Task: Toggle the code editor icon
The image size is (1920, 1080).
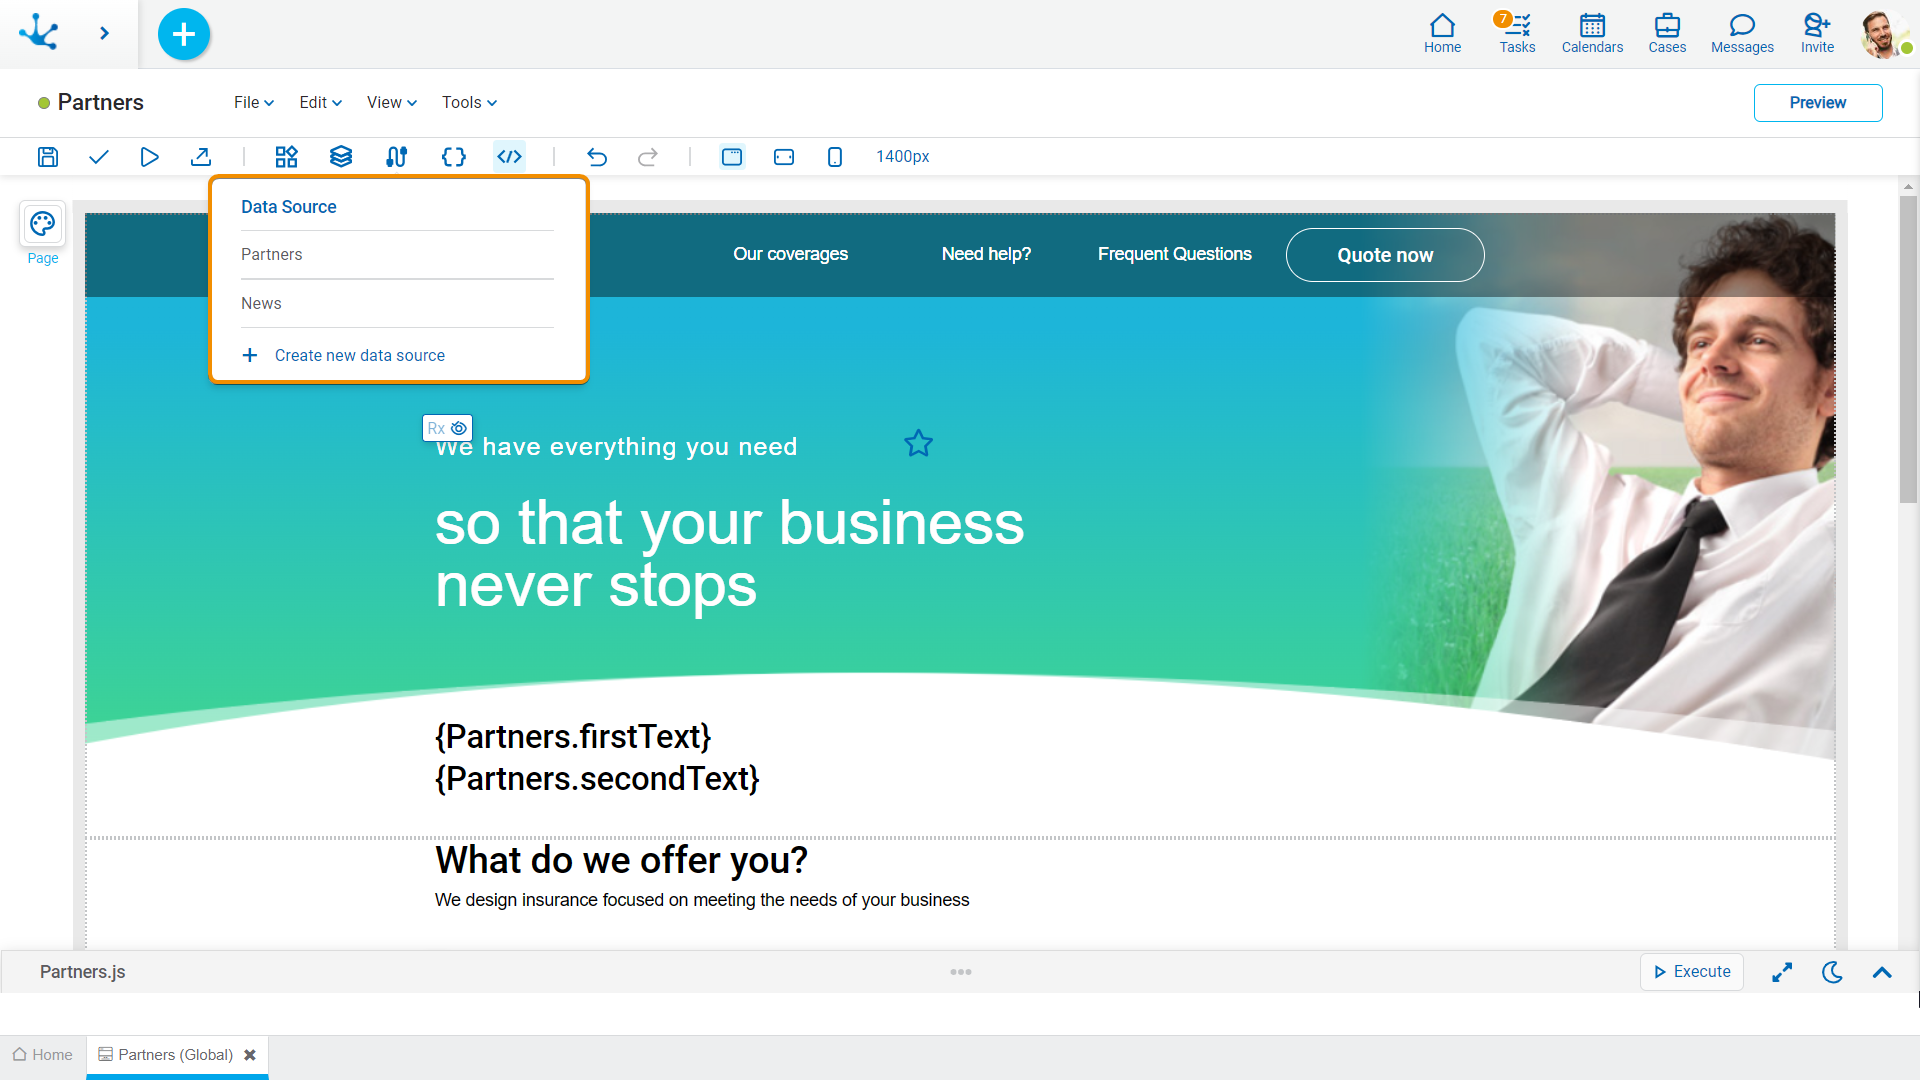Action: pyautogui.click(x=510, y=156)
